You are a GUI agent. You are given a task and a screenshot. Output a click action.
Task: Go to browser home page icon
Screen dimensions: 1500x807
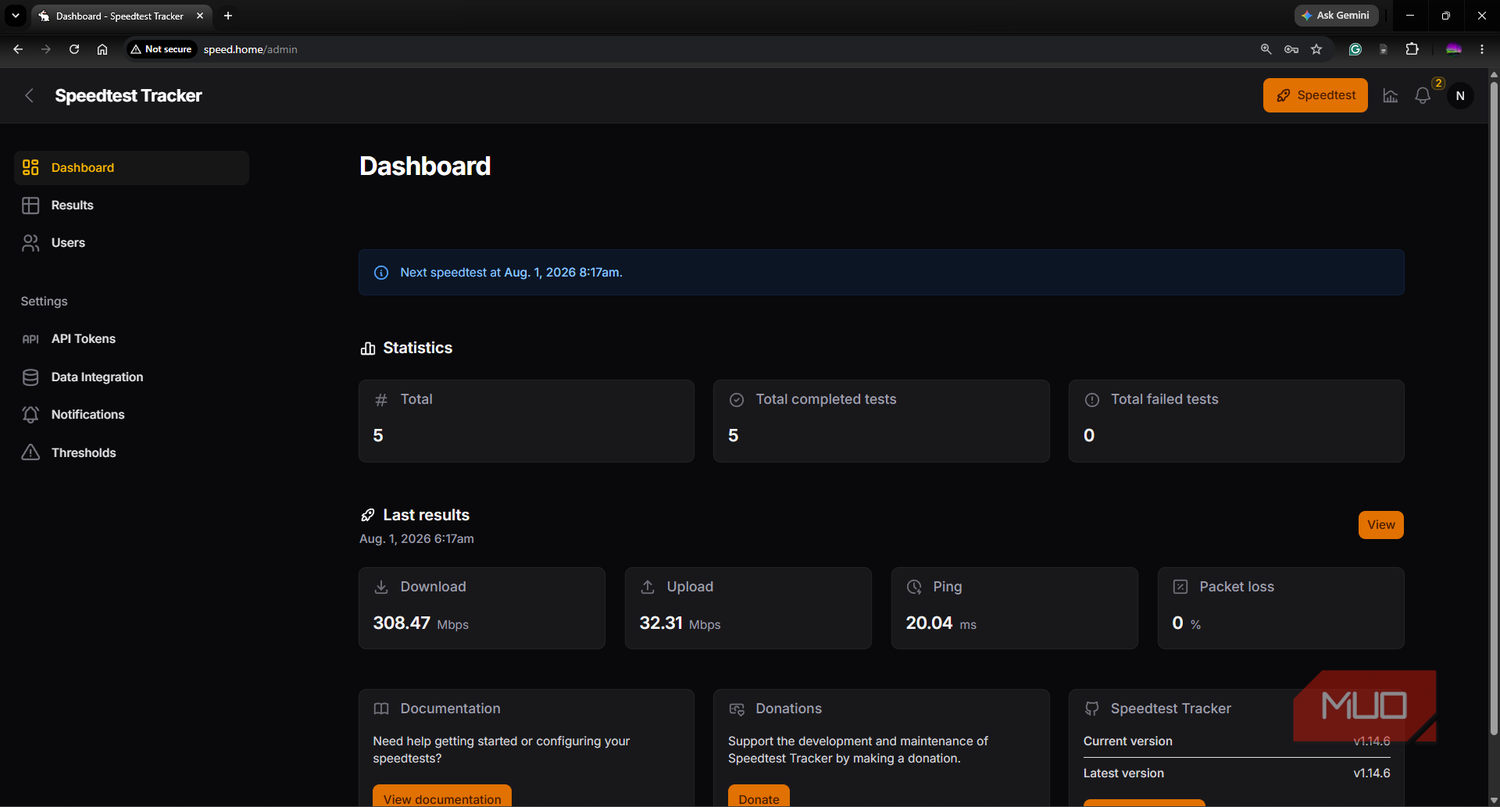(102, 49)
